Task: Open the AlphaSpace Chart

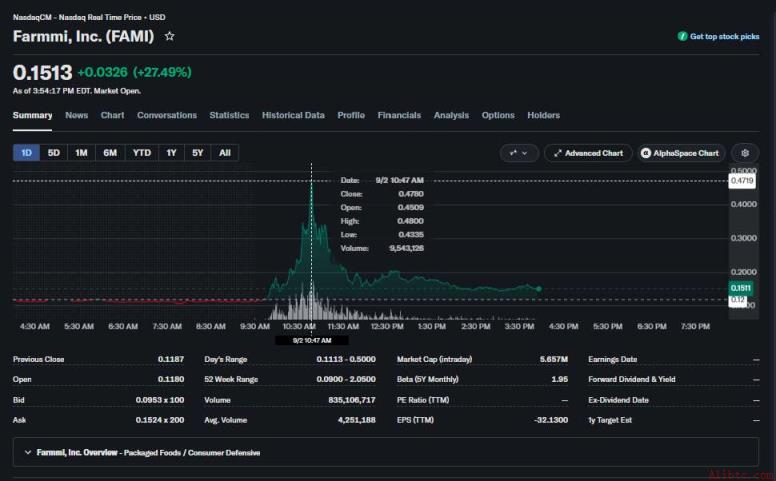Action: pos(680,153)
